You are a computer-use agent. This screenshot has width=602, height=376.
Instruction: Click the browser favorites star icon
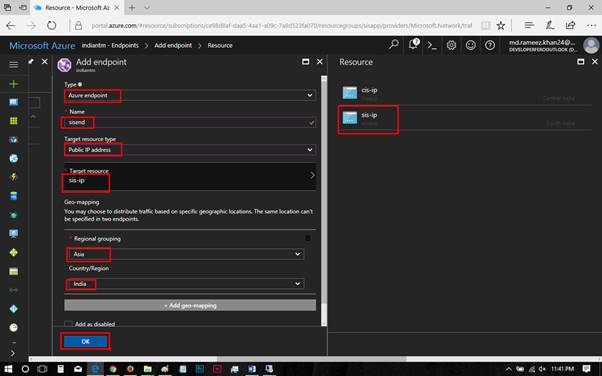click(501, 26)
